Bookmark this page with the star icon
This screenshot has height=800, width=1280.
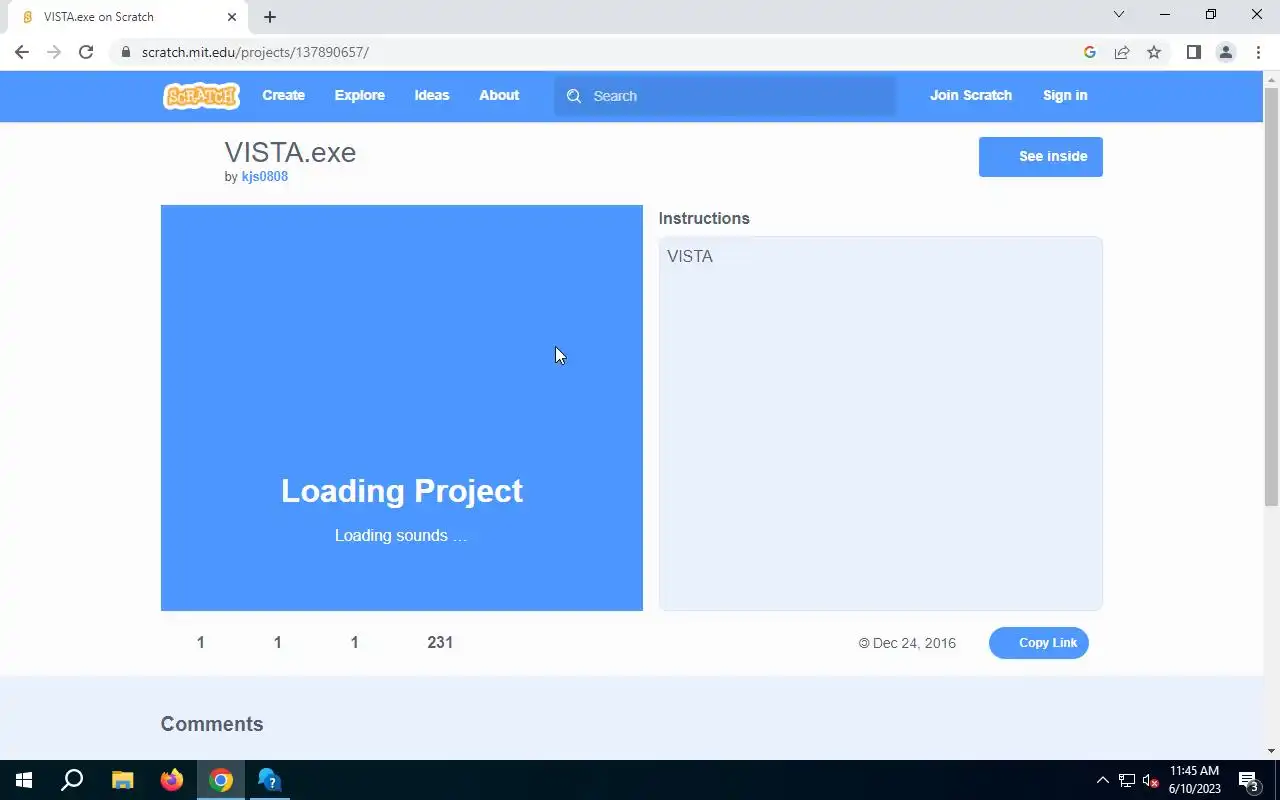[1154, 52]
